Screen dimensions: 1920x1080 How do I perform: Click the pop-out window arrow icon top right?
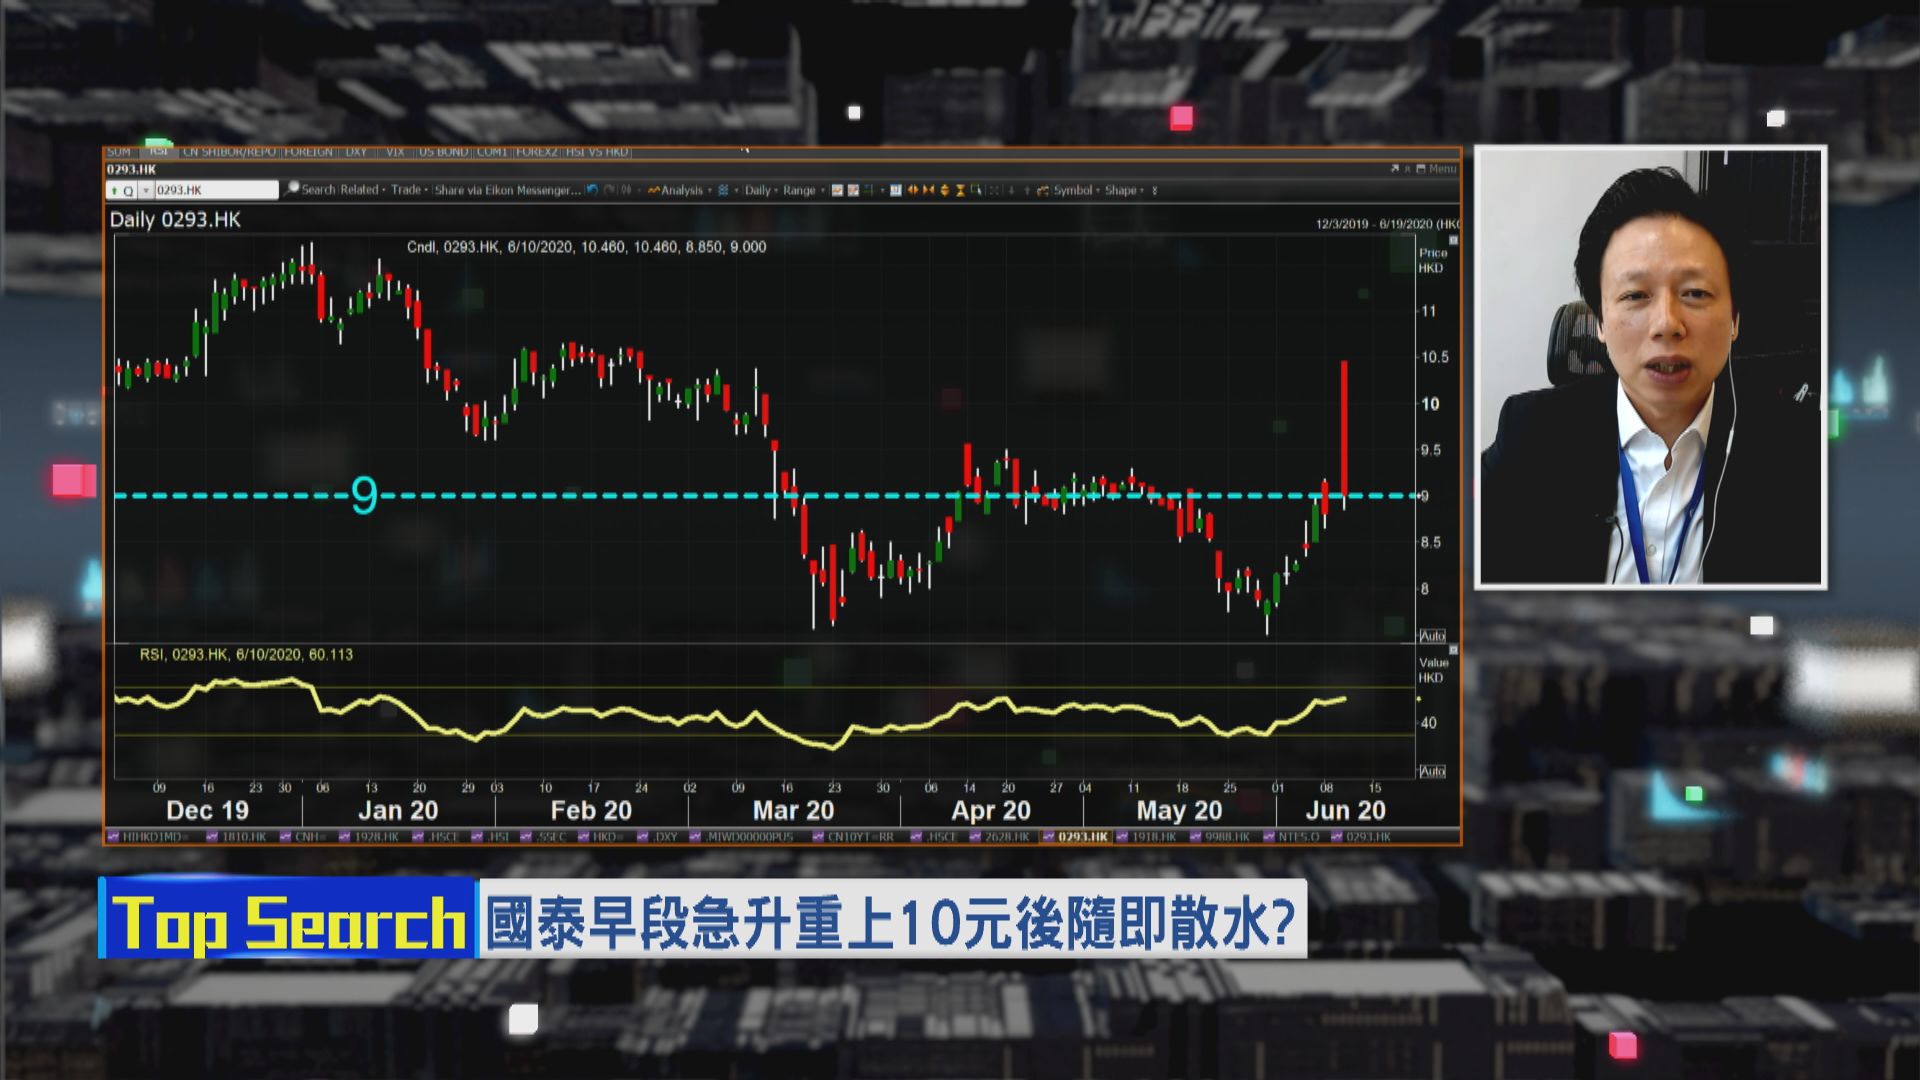click(x=1396, y=168)
